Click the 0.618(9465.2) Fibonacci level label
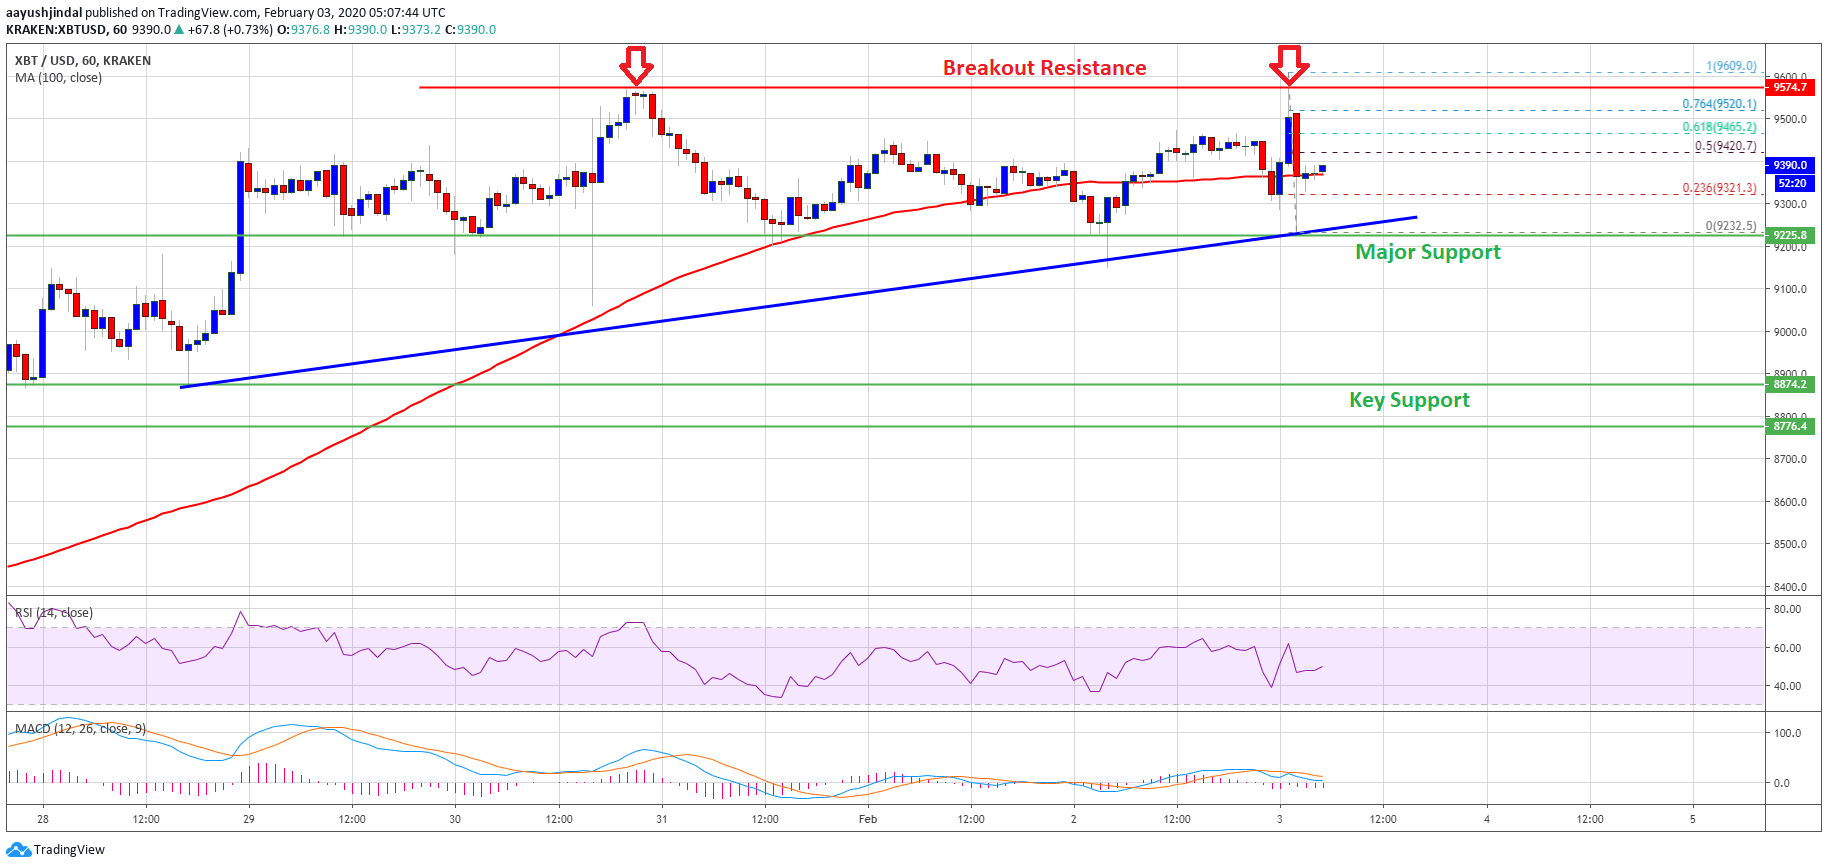The width and height of the screenshot is (1828, 868). pos(1719,127)
